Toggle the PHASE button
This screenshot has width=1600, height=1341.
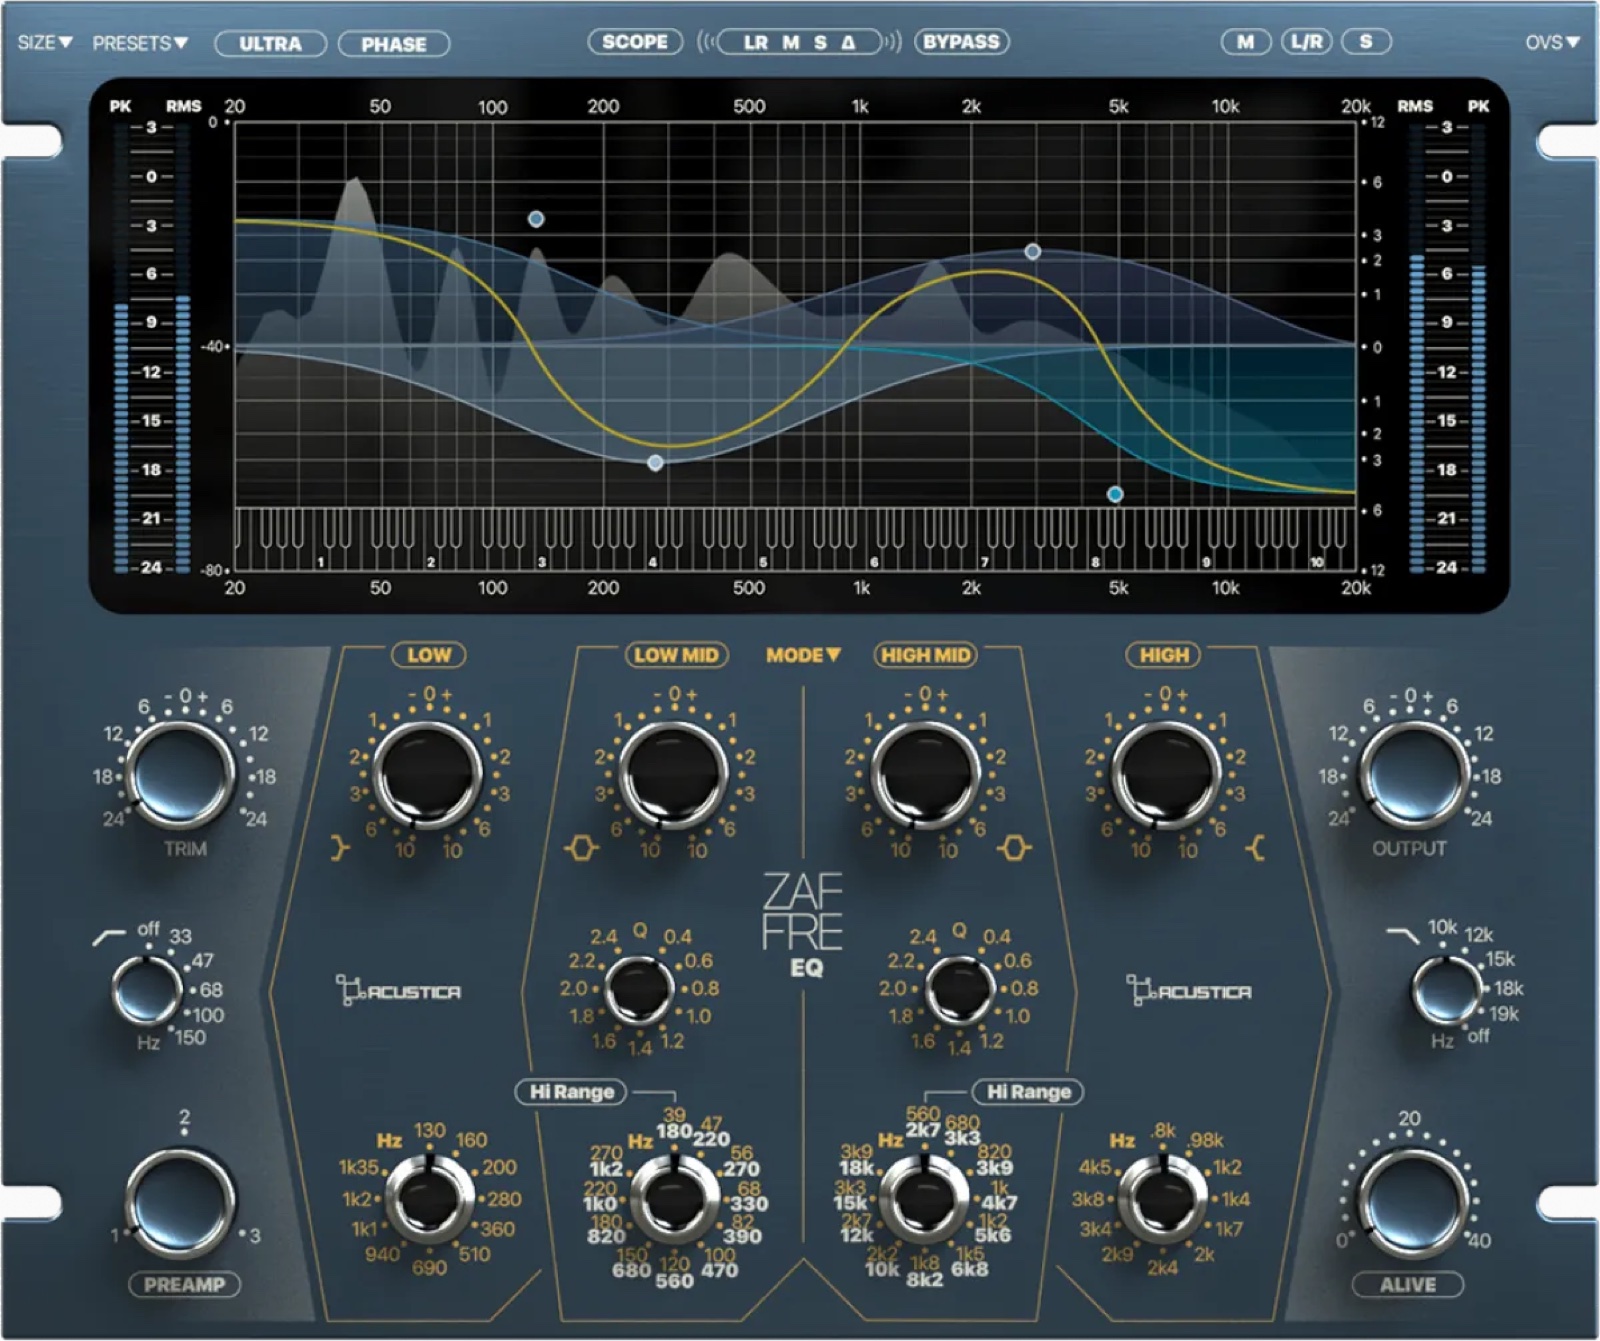coord(394,44)
